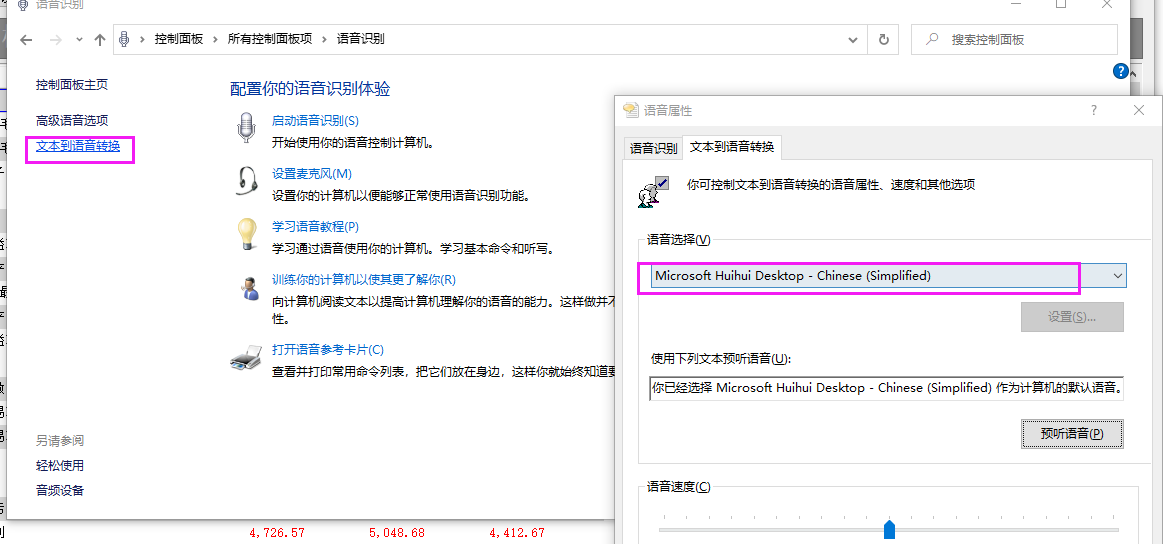Click the ? help button in 语音属性 title bar
The width and height of the screenshot is (1163, 544).
(x=1094, y=110)
